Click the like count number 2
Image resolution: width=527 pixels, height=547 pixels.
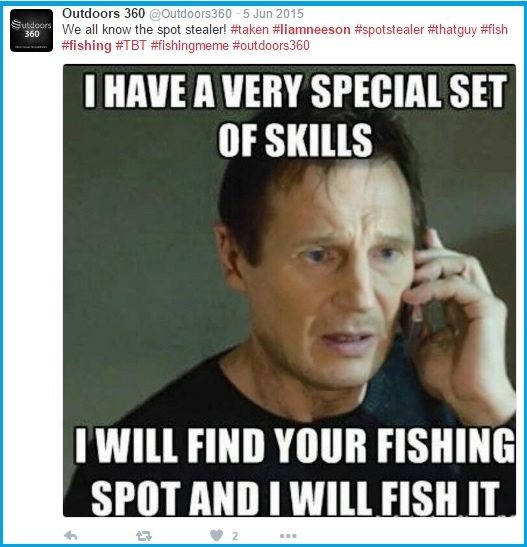pos(235,536)
